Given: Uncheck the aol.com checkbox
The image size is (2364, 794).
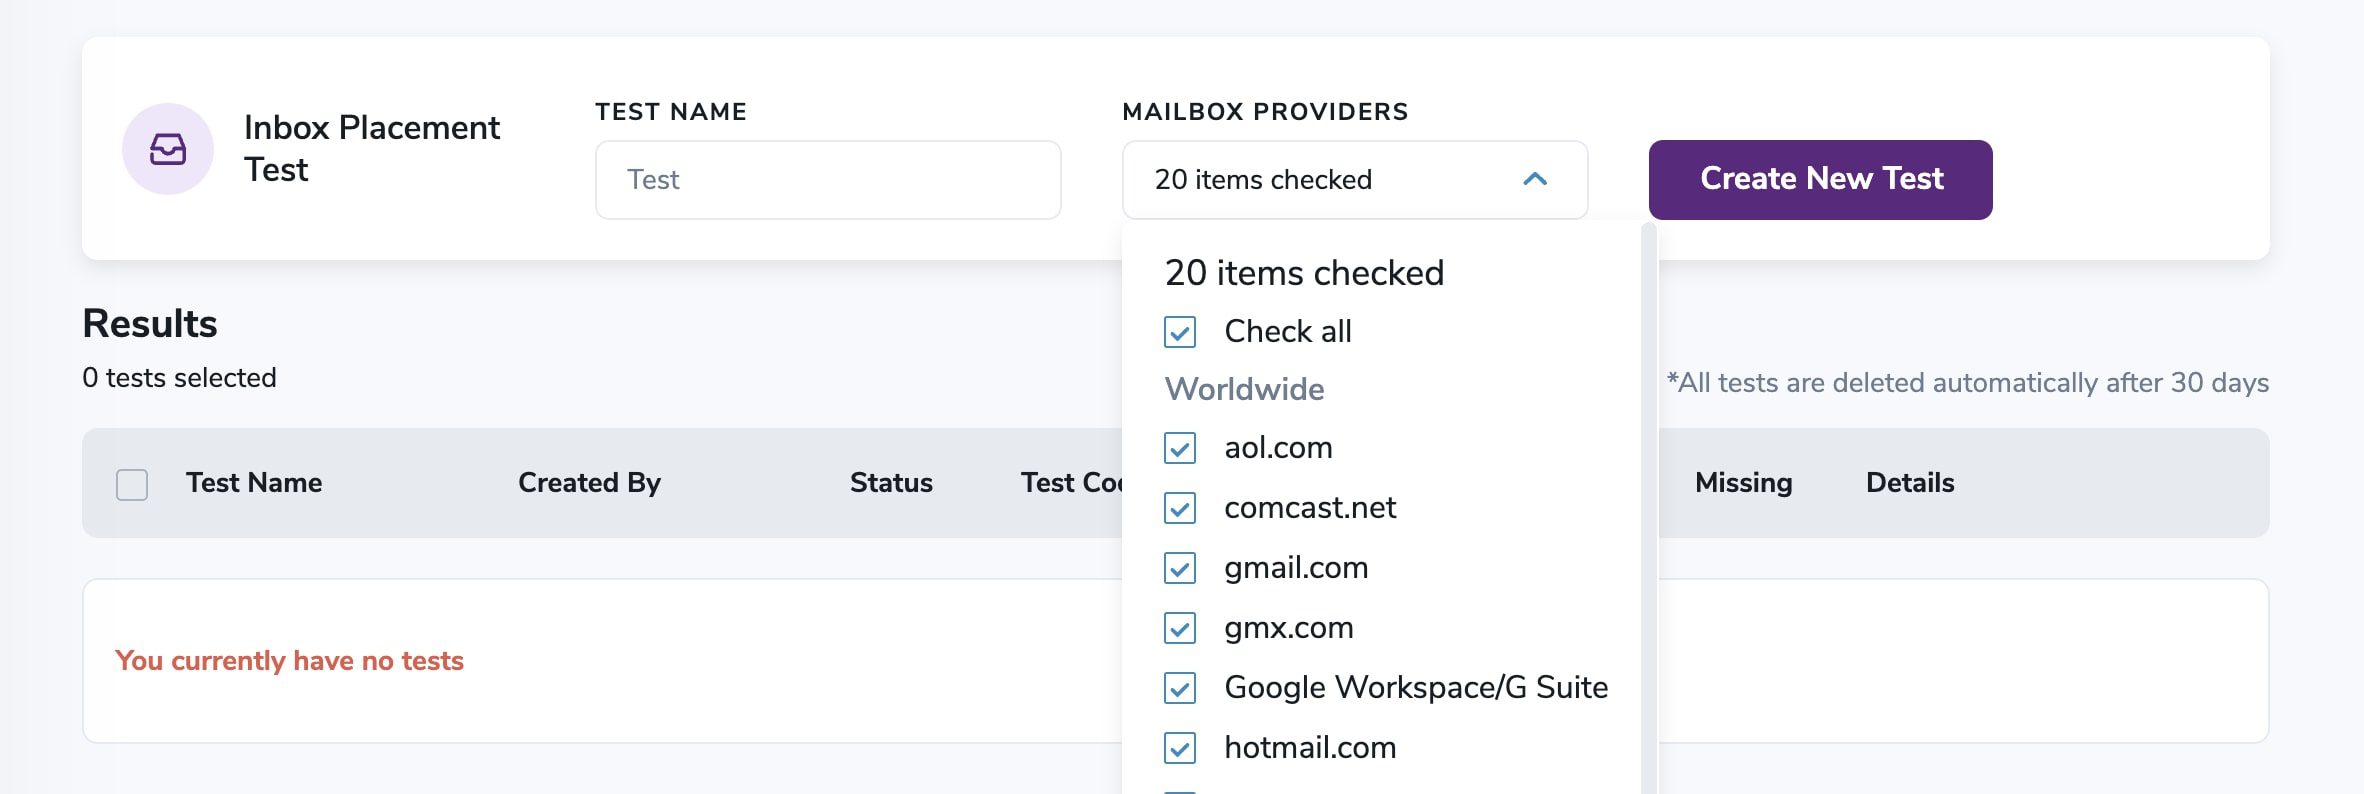Looking at the screenshot, I should (1180, 448).
